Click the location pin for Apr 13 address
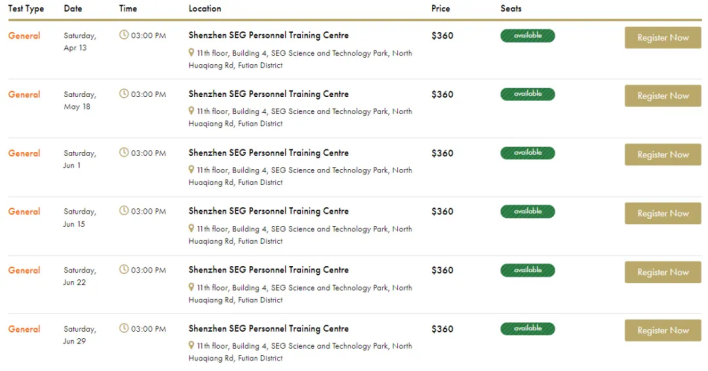708x371 pixels. coord(191,53)
